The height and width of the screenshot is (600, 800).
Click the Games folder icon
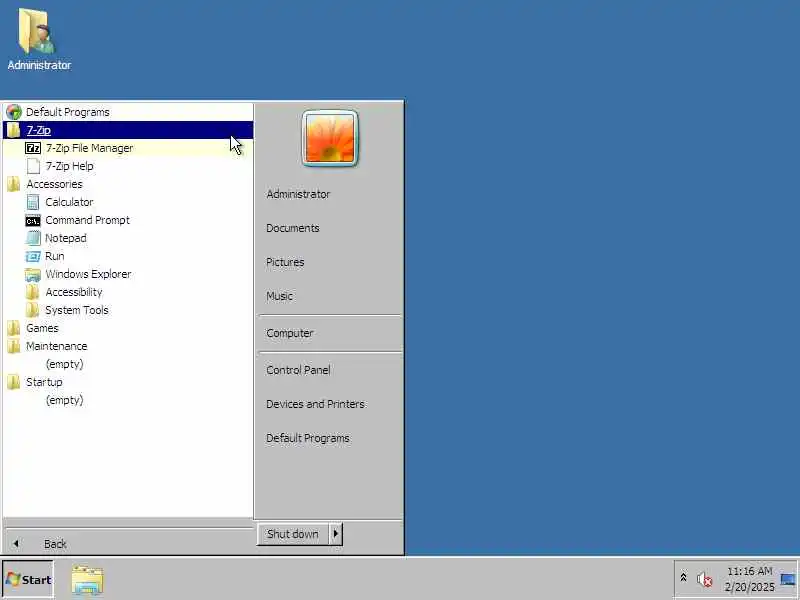(x=14, y=328)
